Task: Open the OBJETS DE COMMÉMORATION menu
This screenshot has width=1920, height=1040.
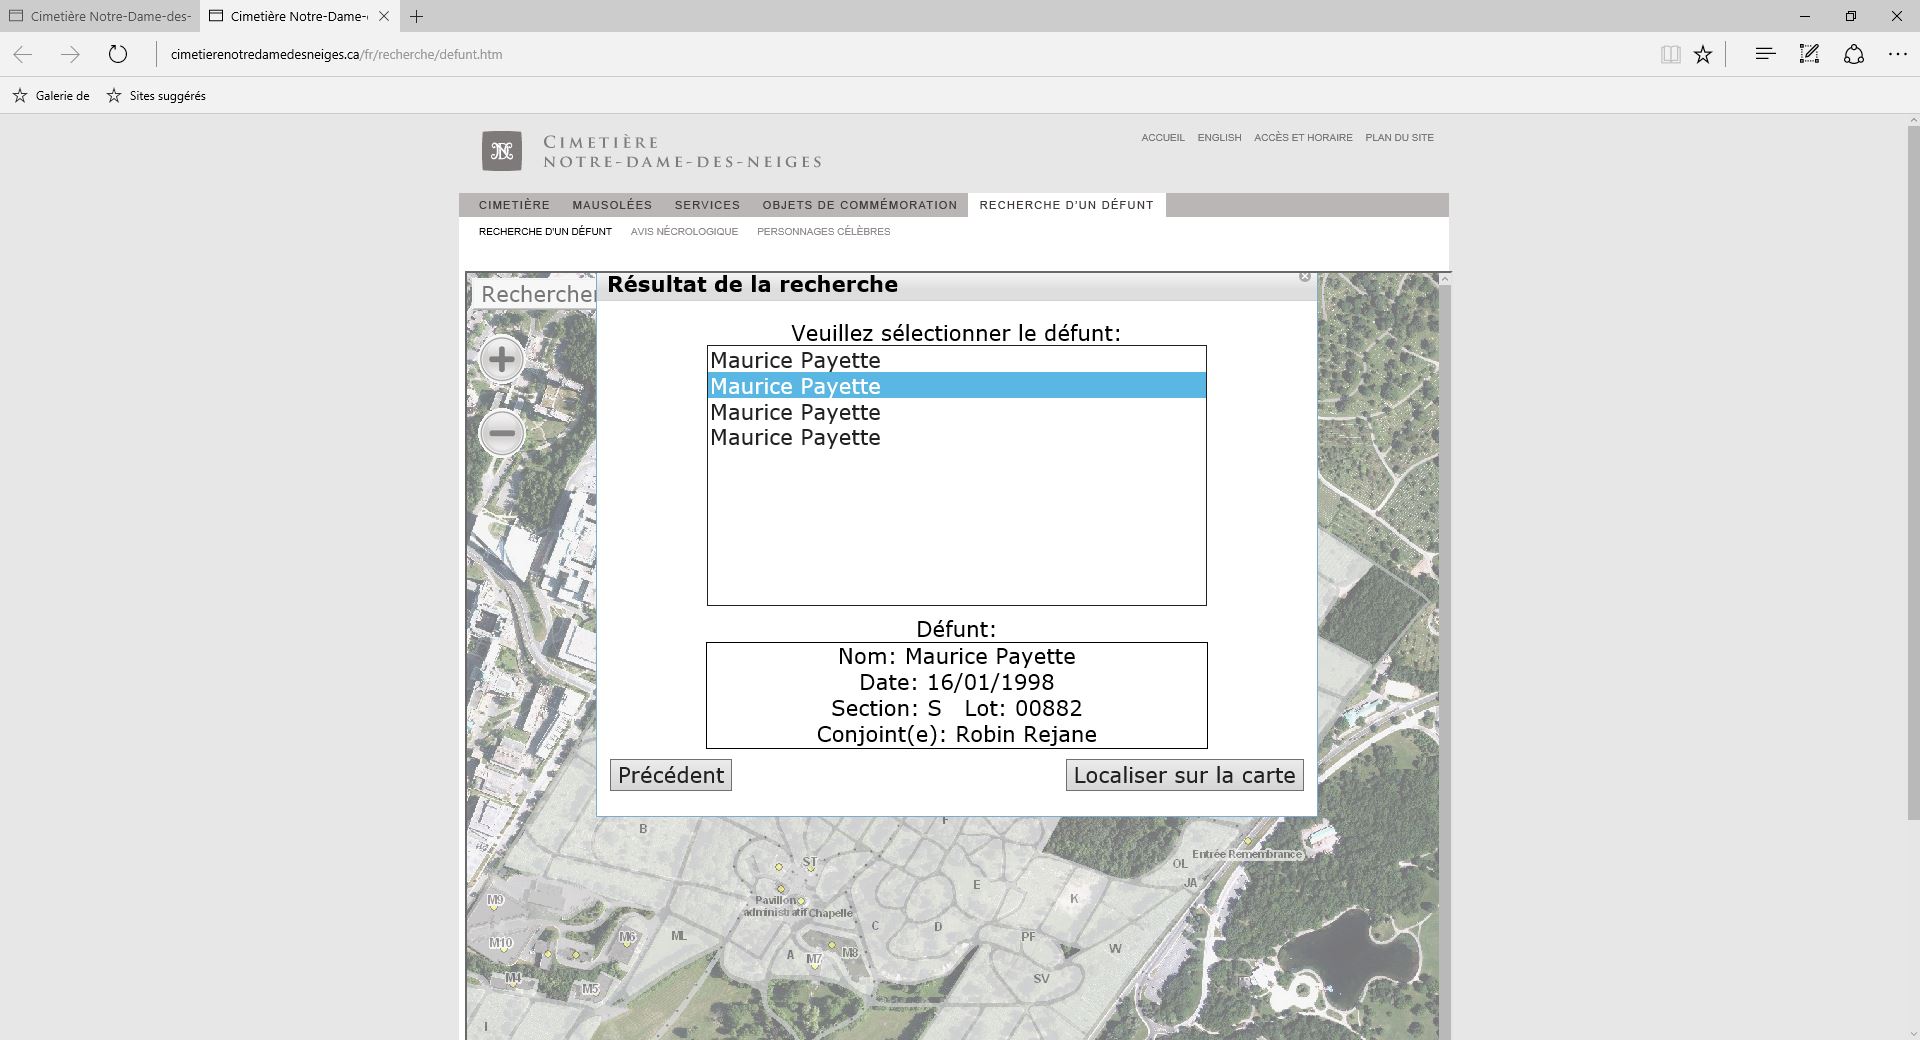Action: click(x=859, y=205)
